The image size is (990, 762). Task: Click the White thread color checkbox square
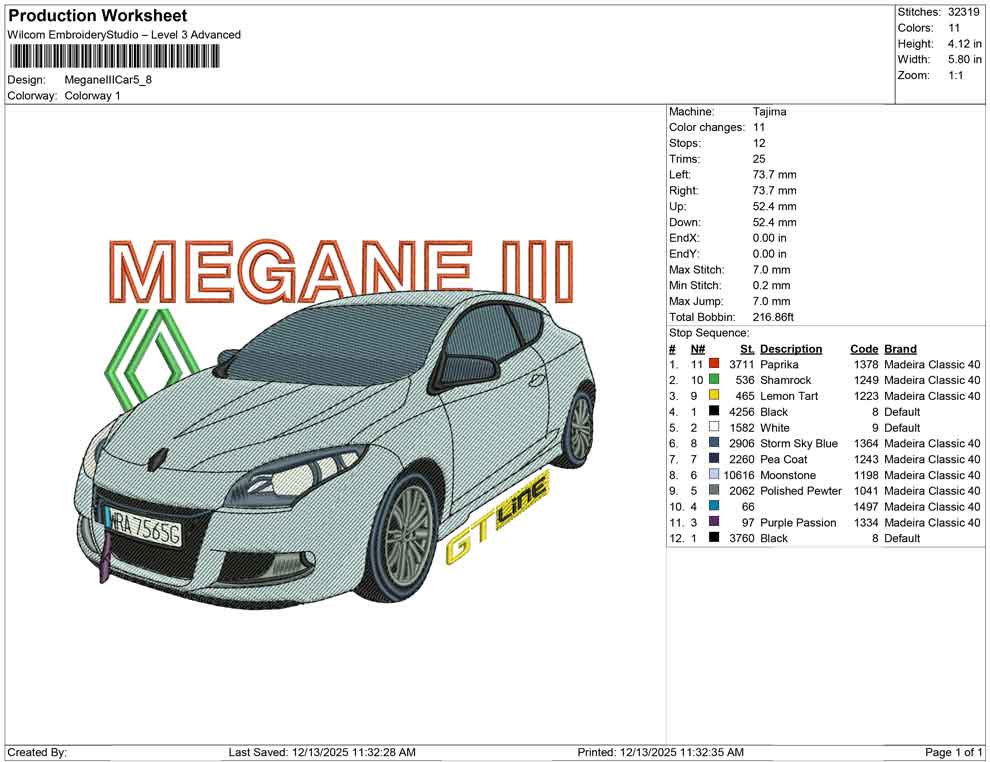pyautogui.click(x=714, y=427)
